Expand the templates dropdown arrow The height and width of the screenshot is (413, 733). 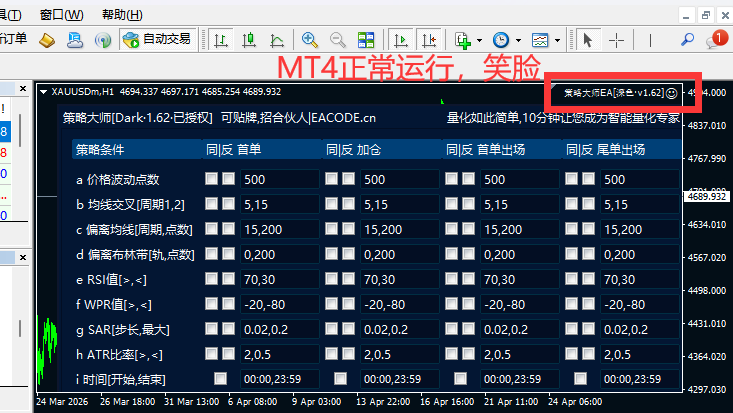coord(557,41)
